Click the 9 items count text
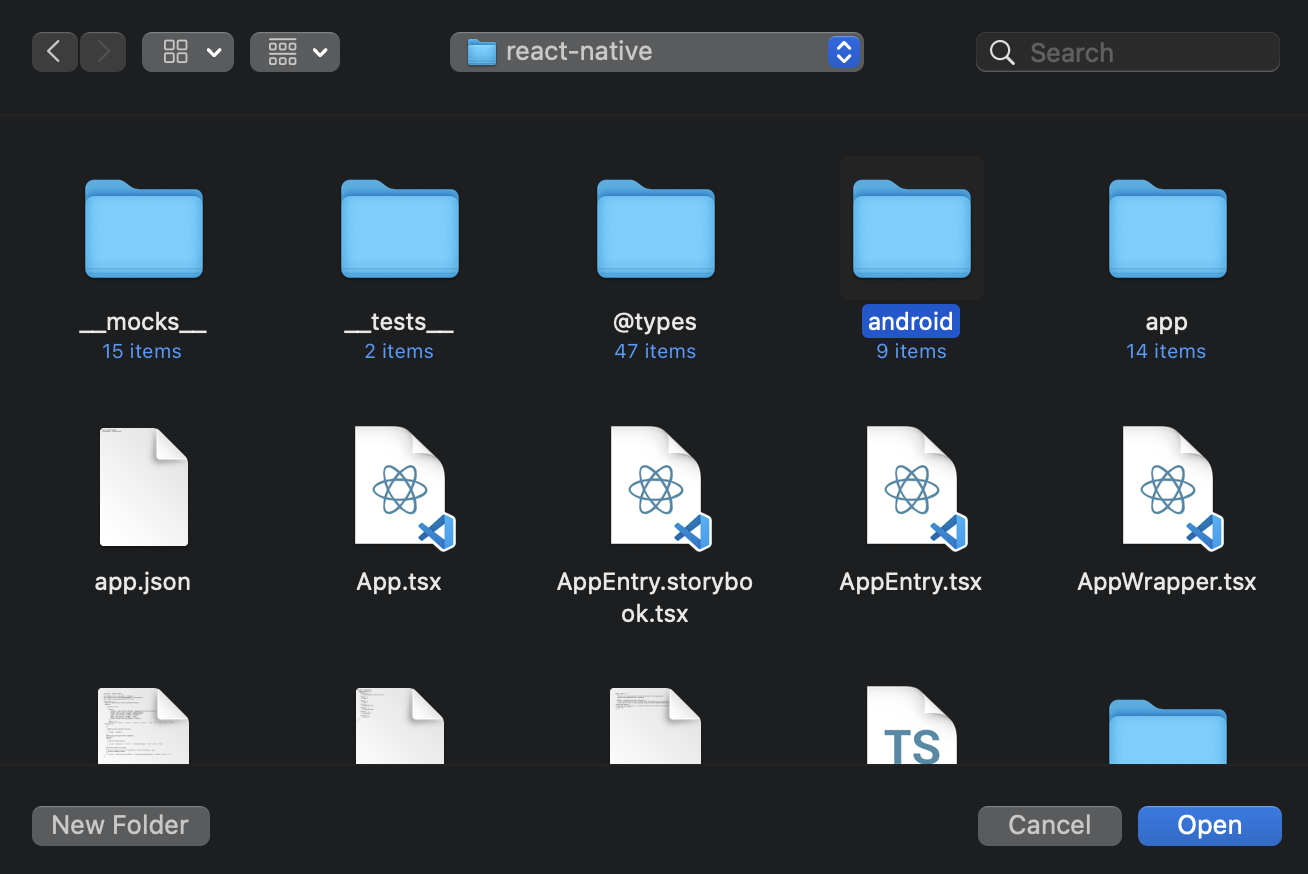1308x874 pixels. pos(911,351)
